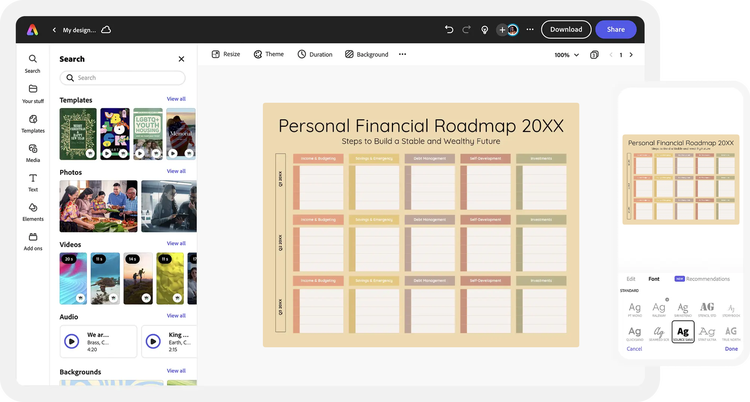Open the Search panel in sidebar
This screenshot has width=750, height=402.
point(33,63)
